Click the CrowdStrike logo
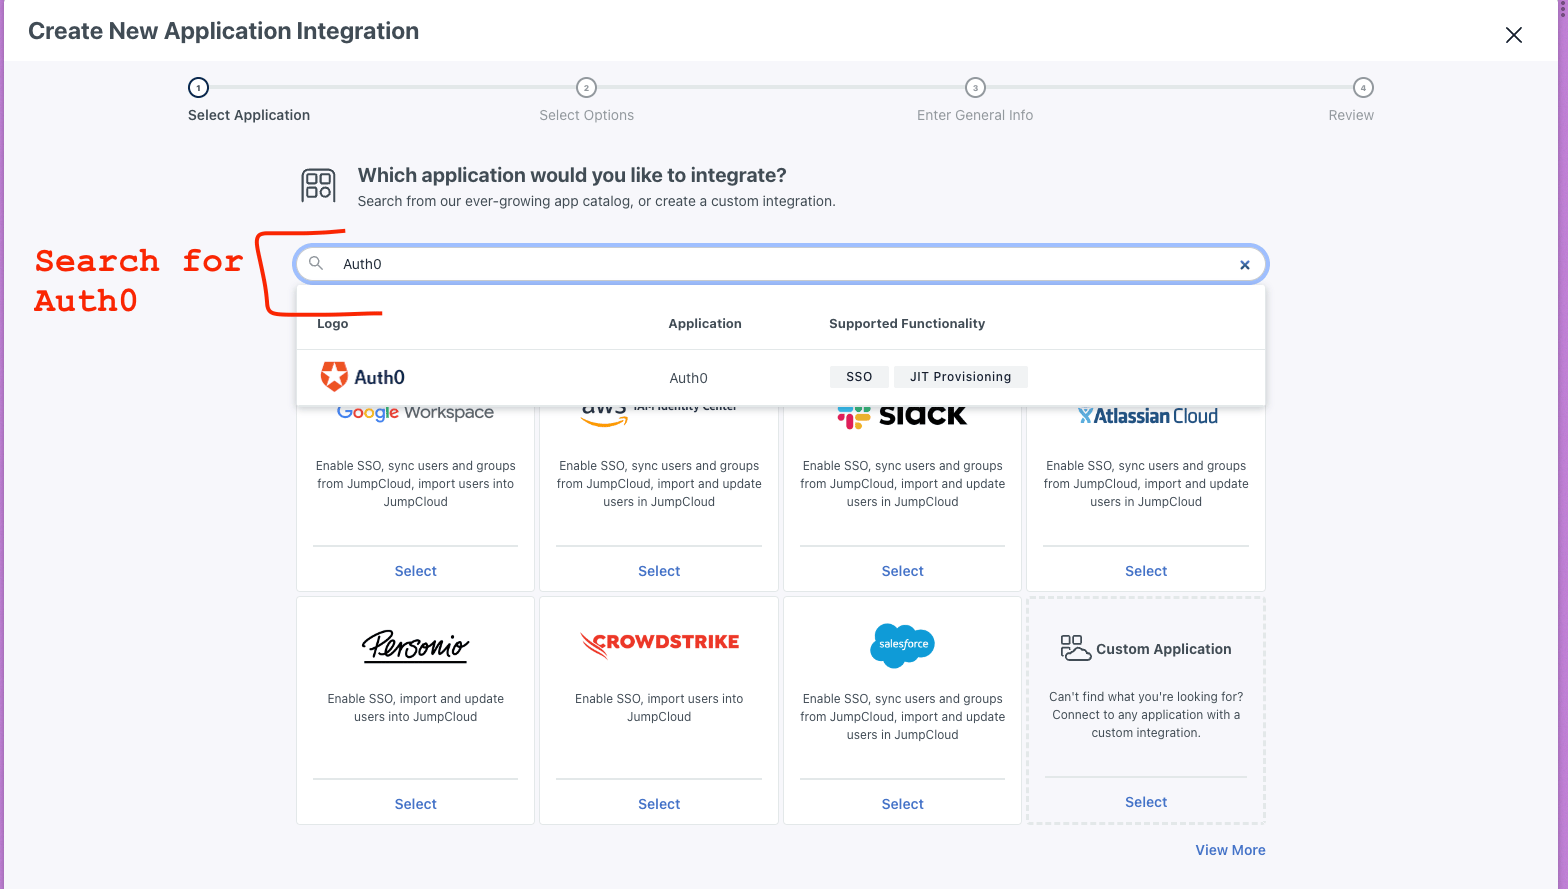1568x889 pixels. pos(659,644)
